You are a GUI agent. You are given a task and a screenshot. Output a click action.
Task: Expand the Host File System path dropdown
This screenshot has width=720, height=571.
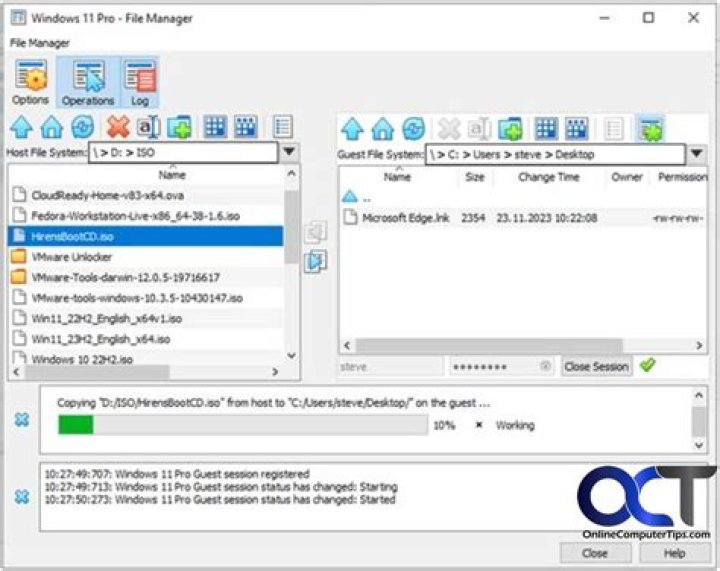[x=289, y=152]
